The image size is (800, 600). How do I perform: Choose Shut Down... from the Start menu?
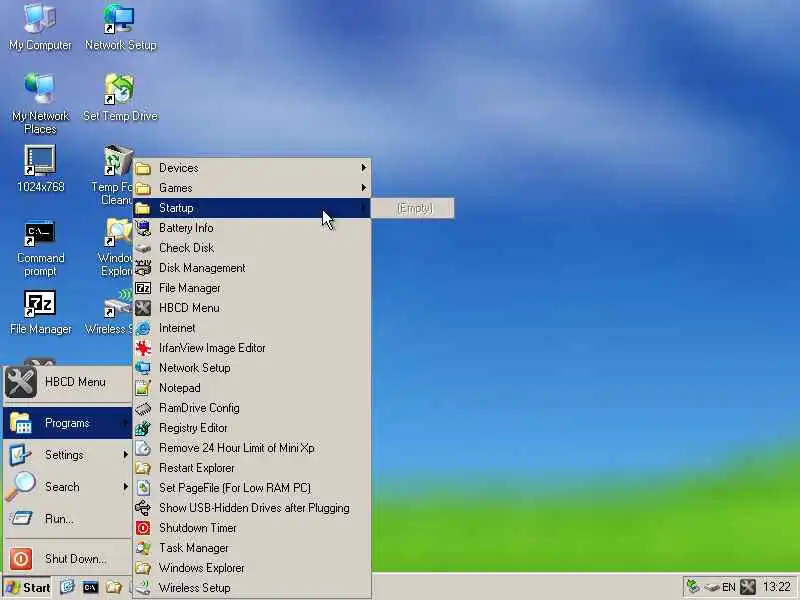pyautogui.click(x=67, y=559)
